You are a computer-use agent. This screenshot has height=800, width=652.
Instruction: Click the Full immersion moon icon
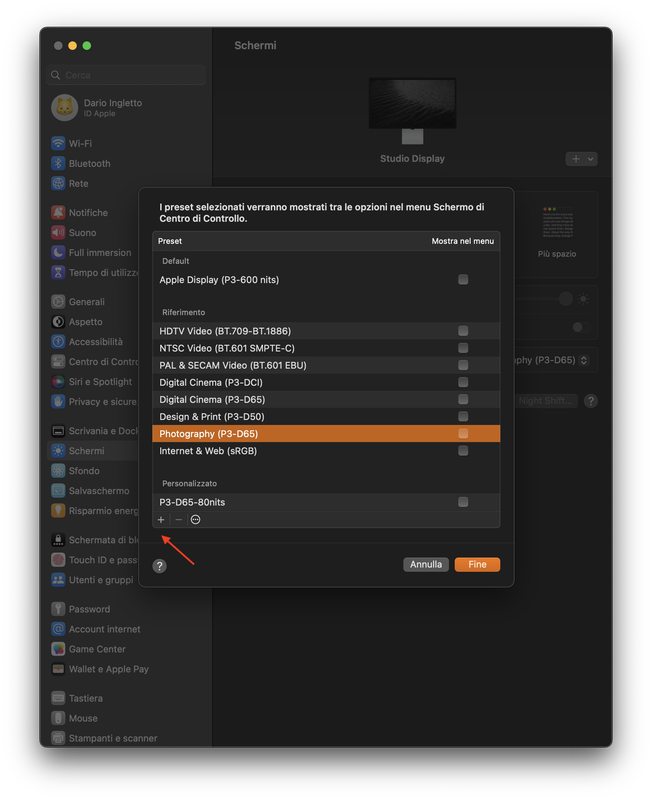tap(58, 253)
